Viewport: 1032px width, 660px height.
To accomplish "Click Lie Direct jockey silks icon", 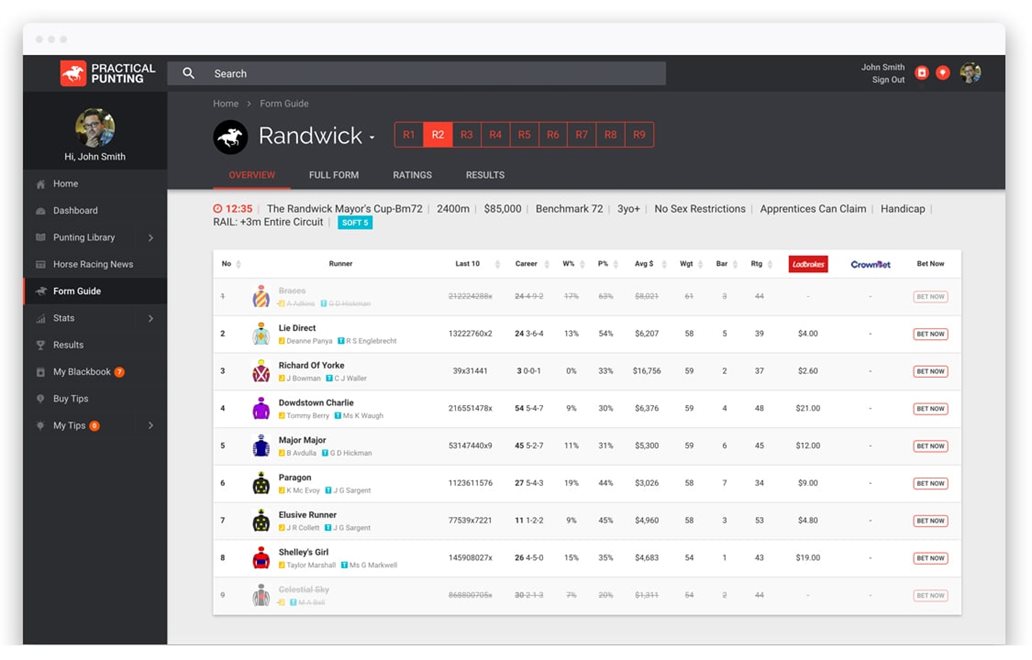I will [x=261, y=334].
